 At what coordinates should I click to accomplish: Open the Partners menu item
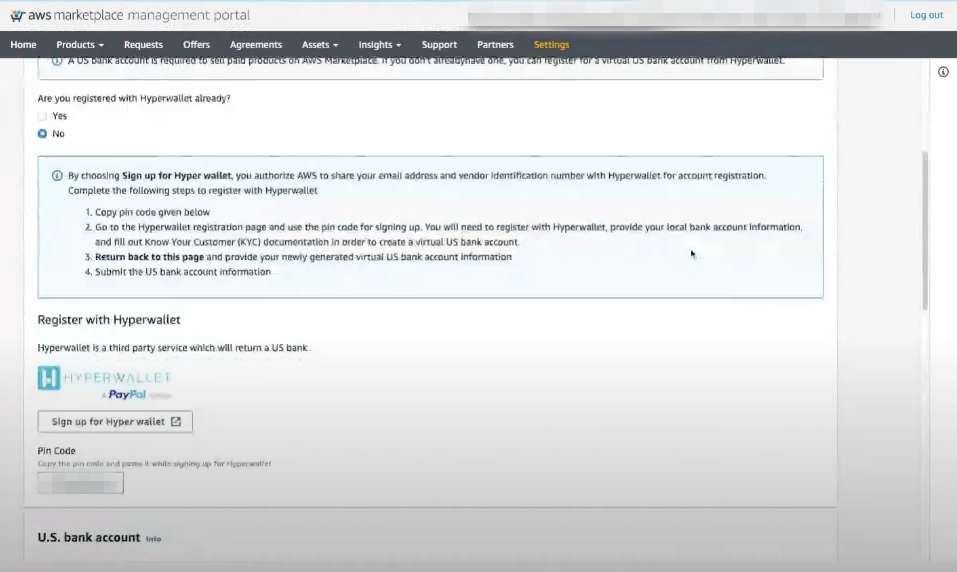click(x=495, y=45)
